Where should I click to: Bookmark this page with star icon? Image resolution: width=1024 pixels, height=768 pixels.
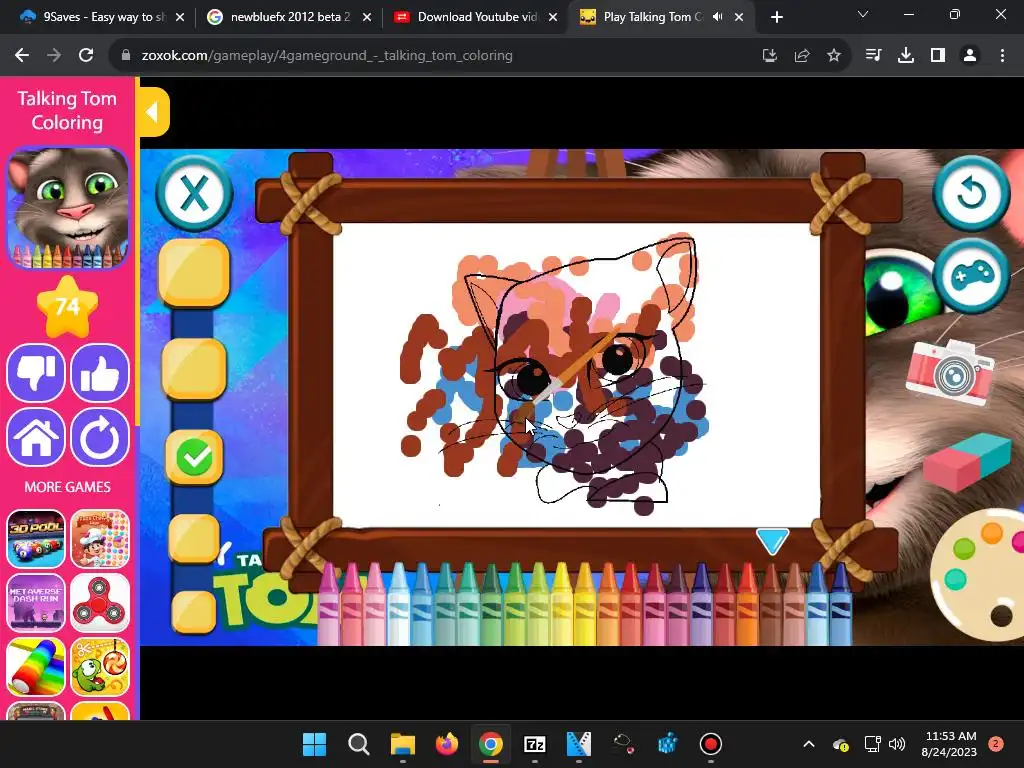tap(834, 56)
